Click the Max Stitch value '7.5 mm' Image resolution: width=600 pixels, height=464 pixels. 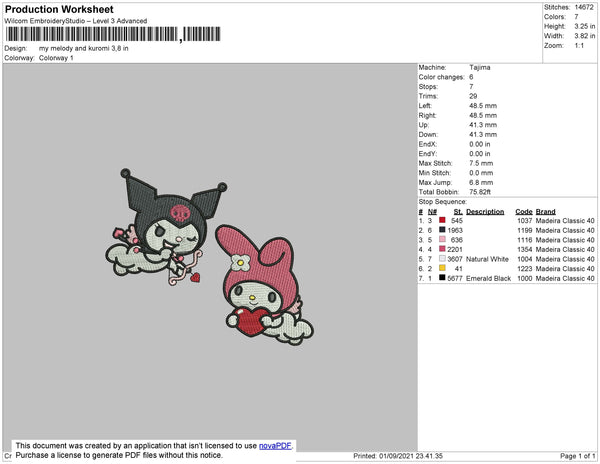[481, 163]
